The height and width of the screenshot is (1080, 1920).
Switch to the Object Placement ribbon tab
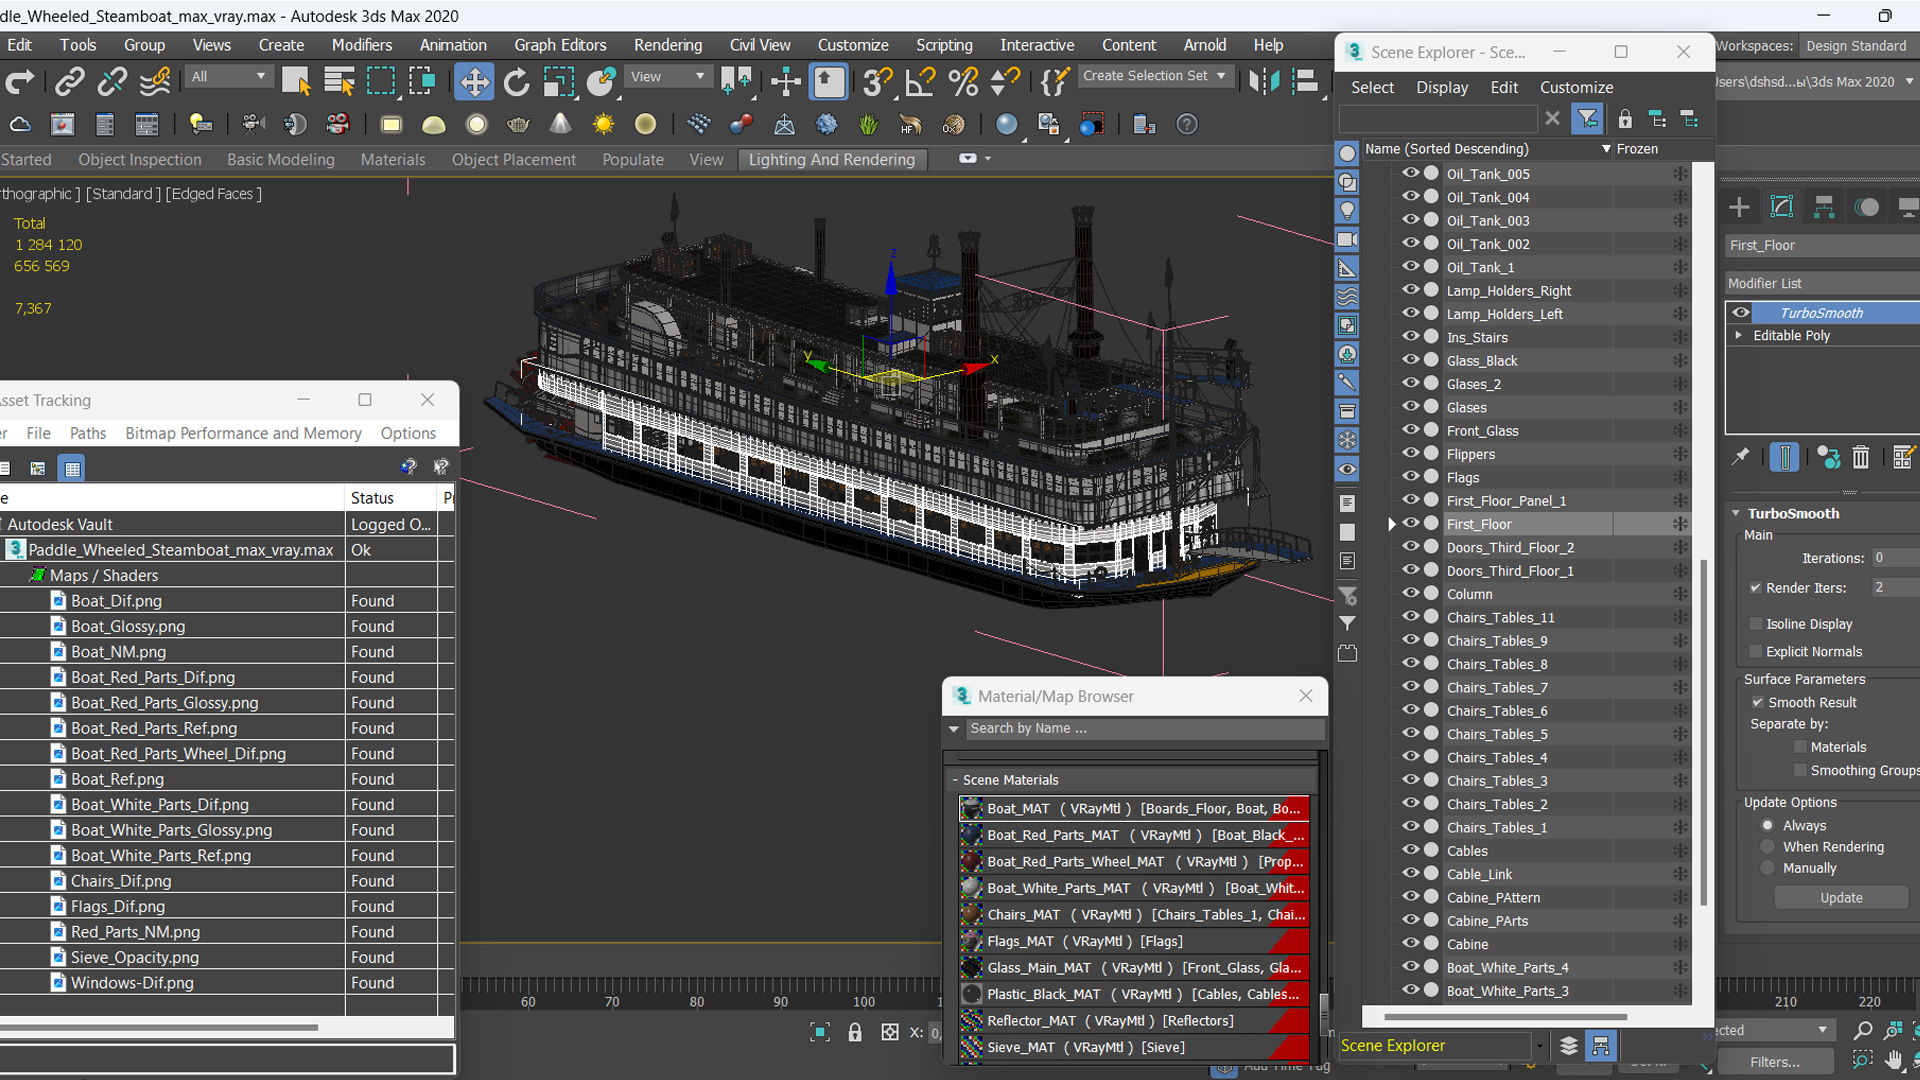[513, 160]
